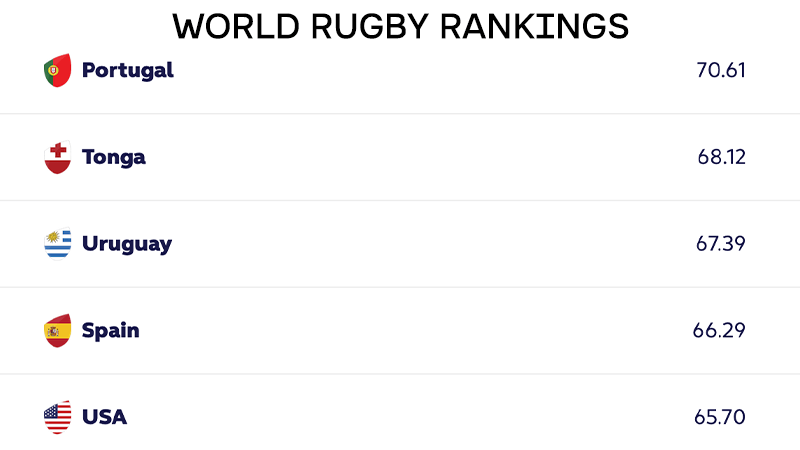Click the word RANKINGS in the title
Screen dimensions: 800x450
[534, 27]
